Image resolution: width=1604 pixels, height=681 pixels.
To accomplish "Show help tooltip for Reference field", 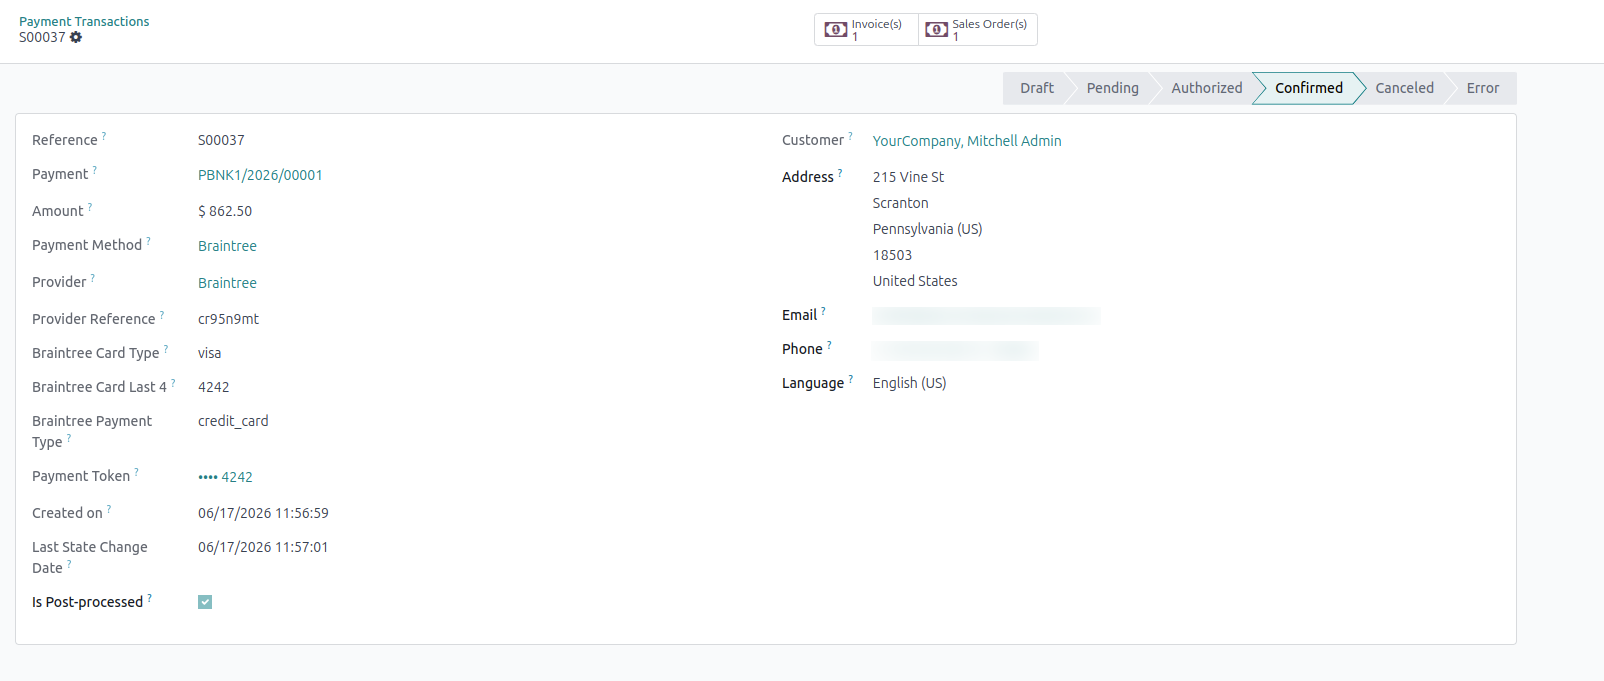I will tap(104, 136).
